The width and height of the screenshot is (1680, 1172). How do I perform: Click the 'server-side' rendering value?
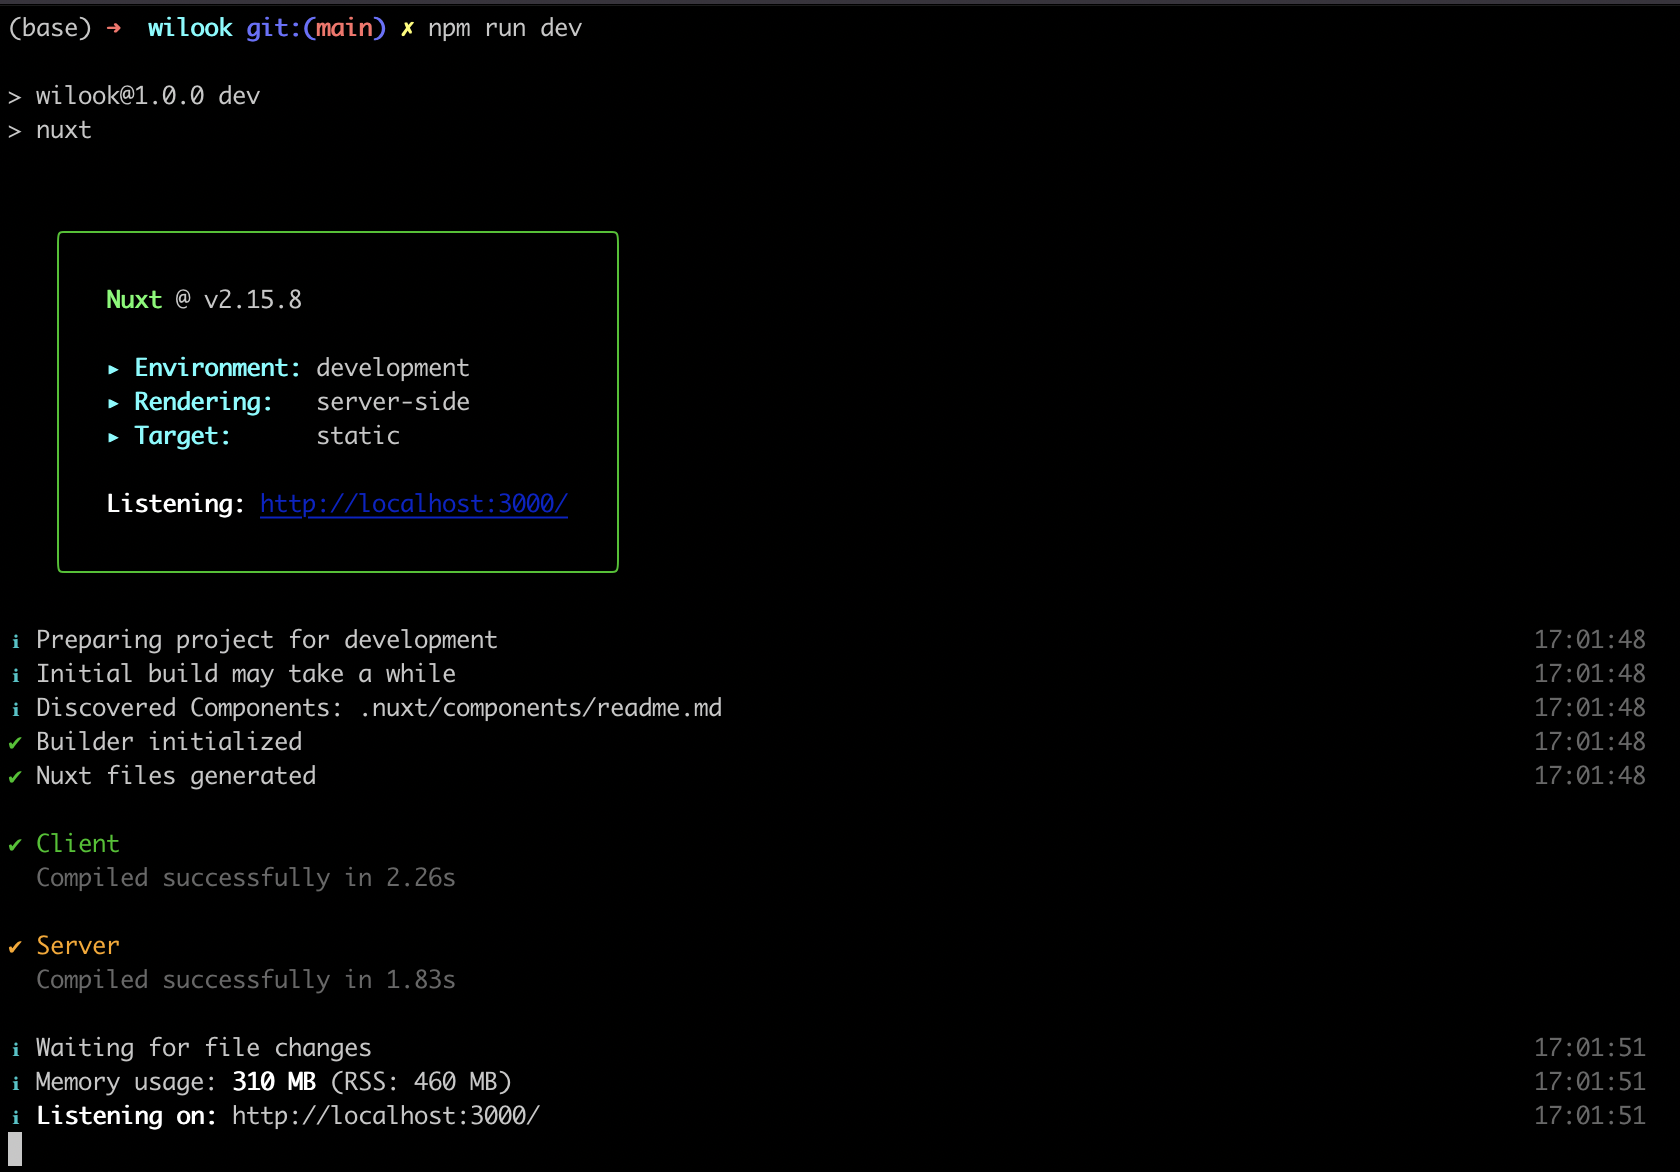(x=393, y=402)
